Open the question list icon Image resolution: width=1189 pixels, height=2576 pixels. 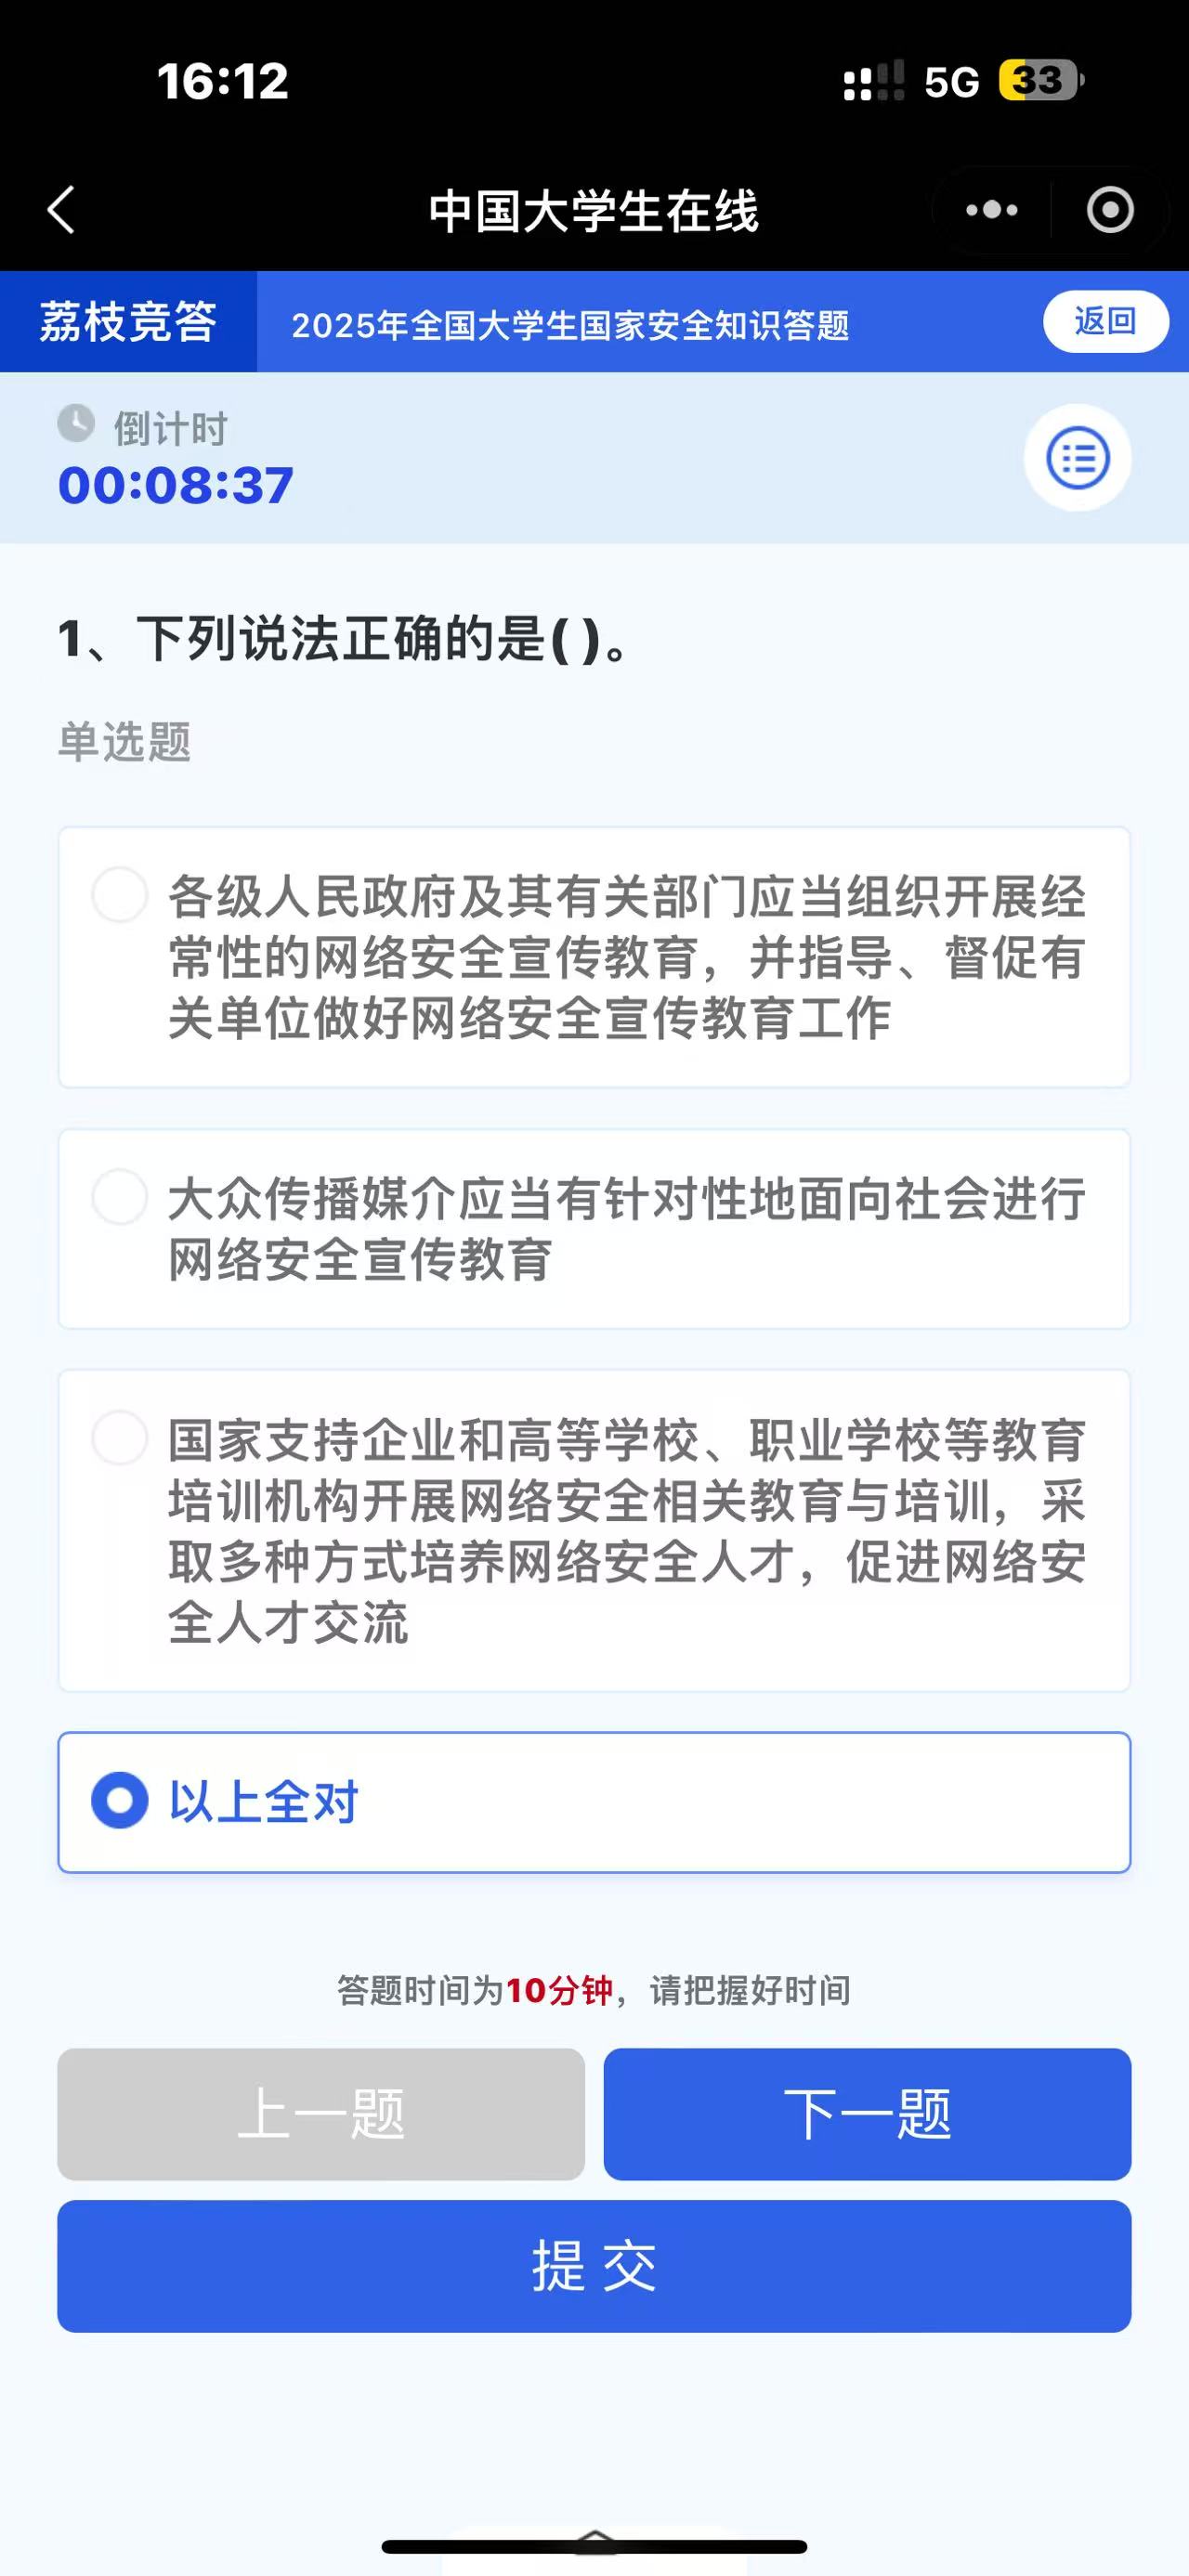click(1077, 458)
